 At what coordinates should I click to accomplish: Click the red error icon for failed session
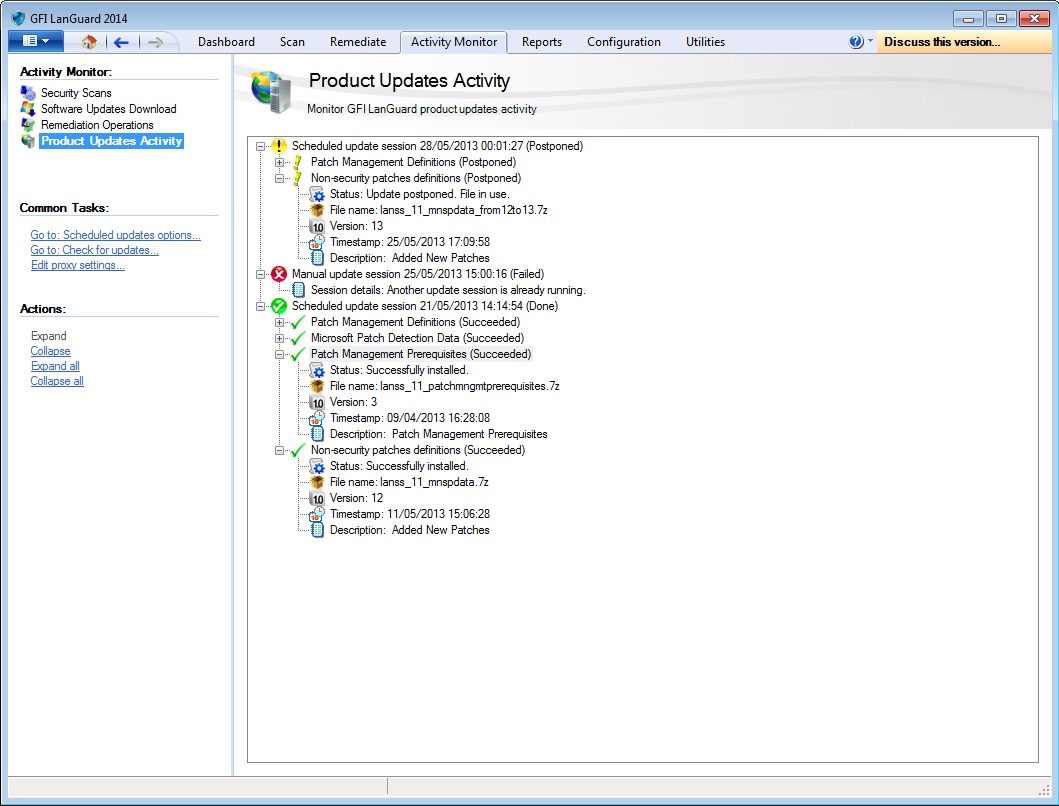(x=279, y=274)
